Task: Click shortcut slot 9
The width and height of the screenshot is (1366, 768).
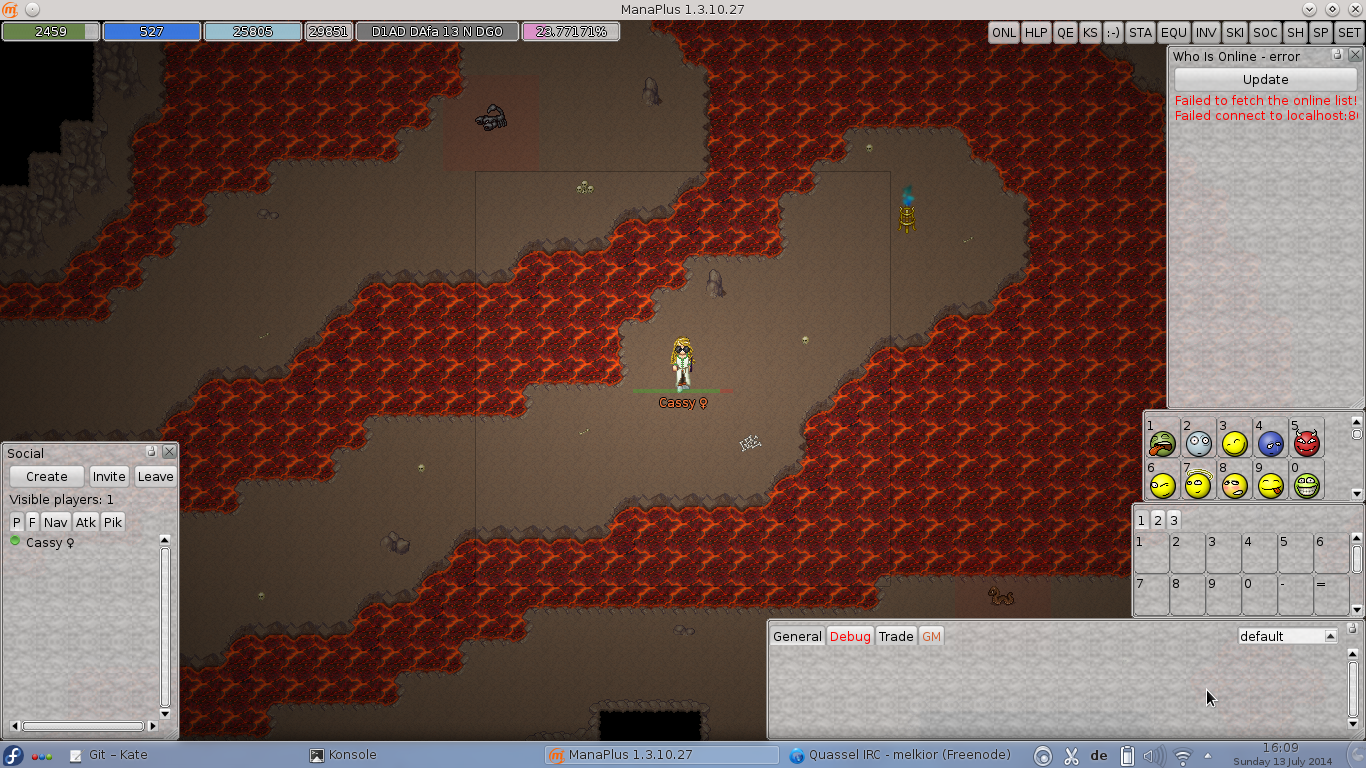Action: [1223, 595]
